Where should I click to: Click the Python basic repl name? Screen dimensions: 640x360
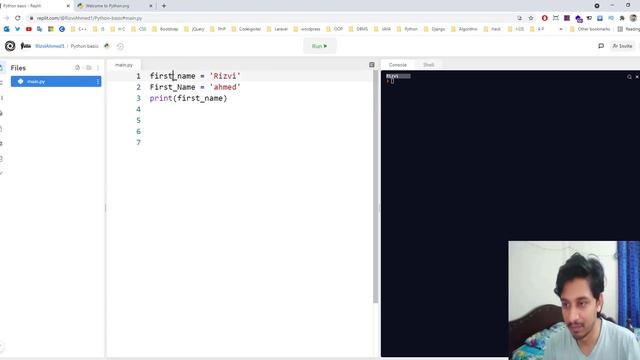[x=84, y=46]
